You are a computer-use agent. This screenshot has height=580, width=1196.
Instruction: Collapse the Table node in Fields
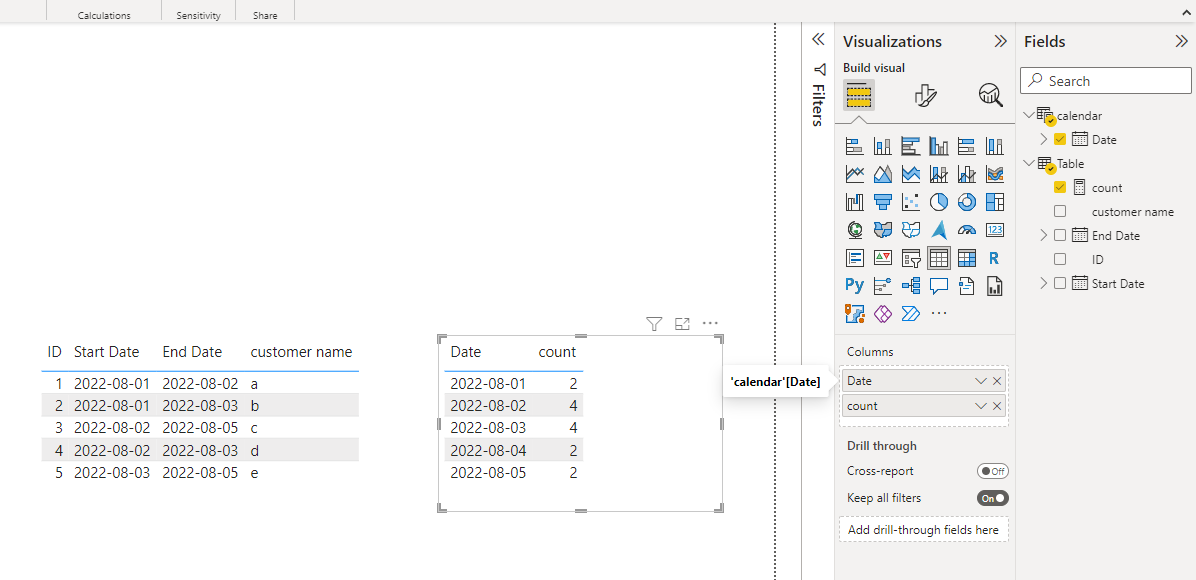tap(1029, 163)
